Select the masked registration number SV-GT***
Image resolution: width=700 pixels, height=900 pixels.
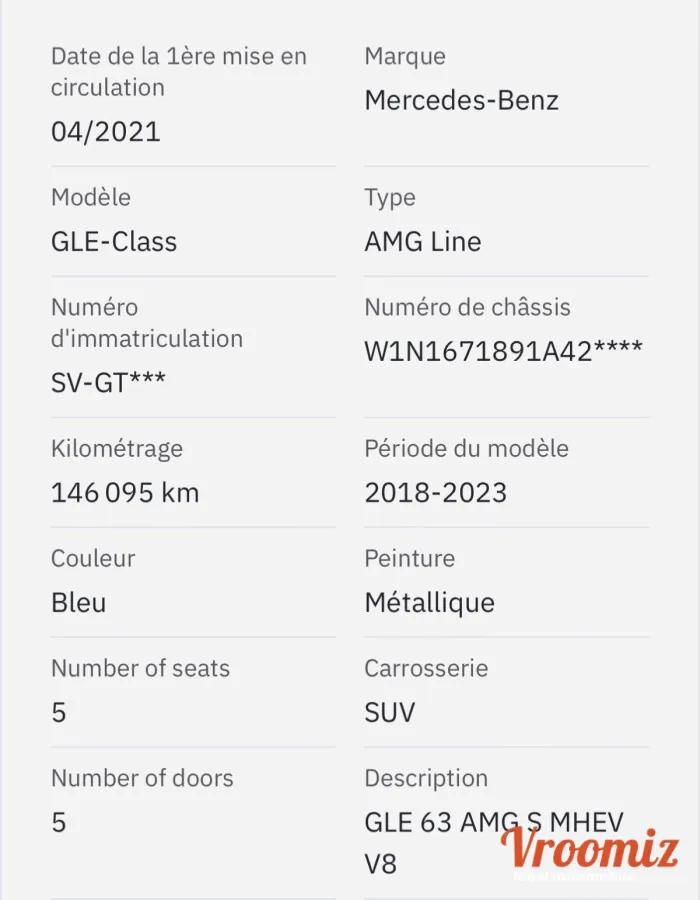point(108,382)
